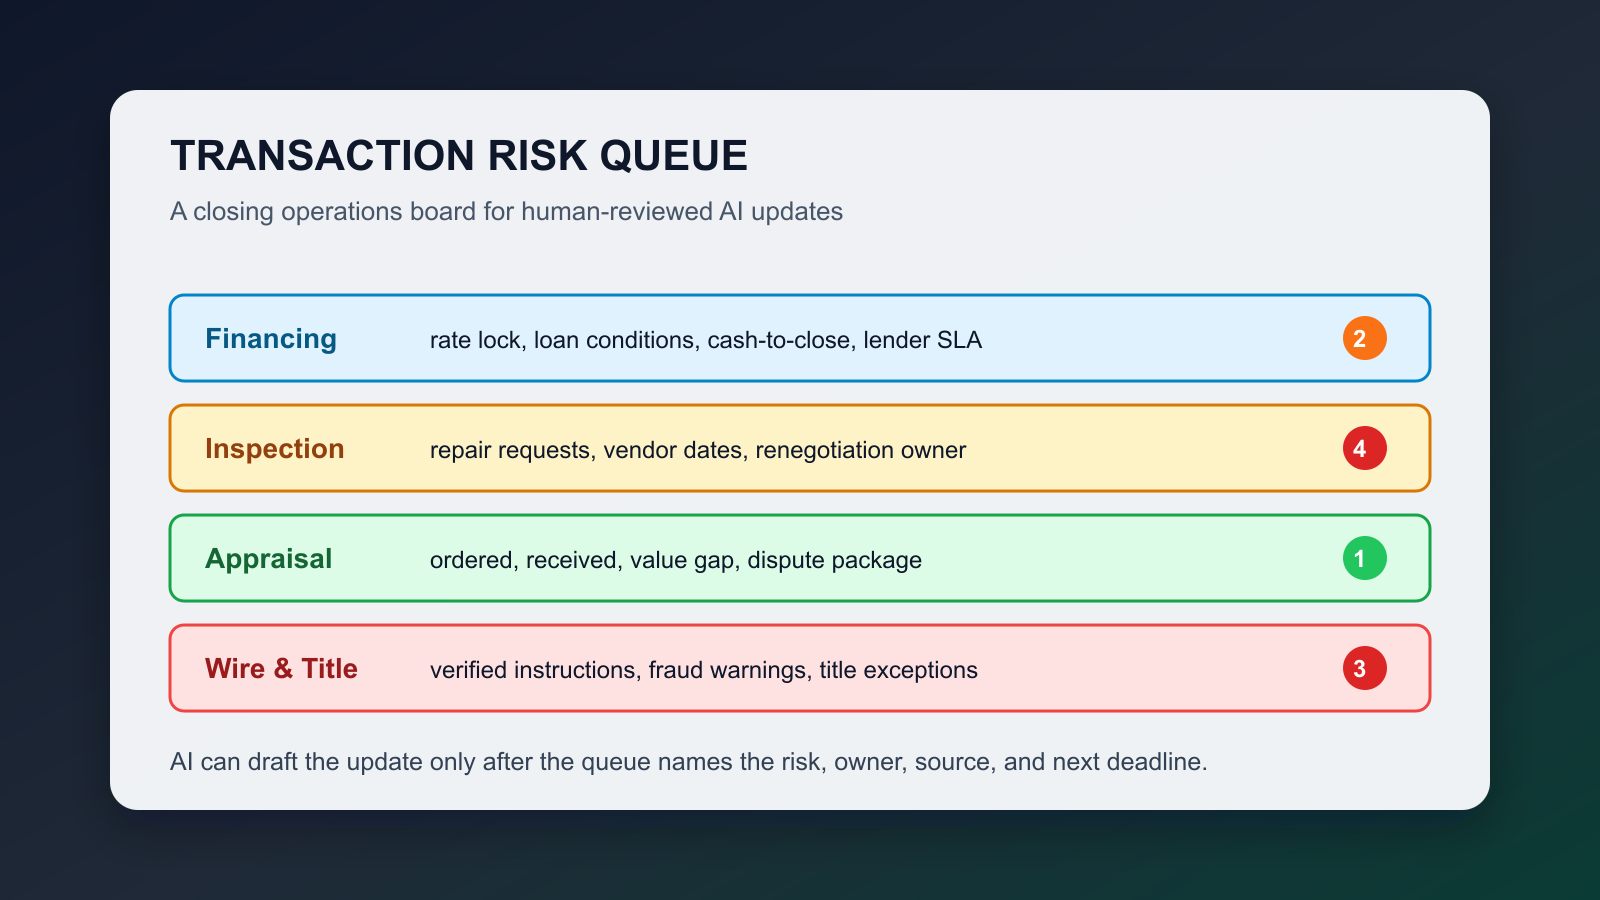The image size is (1600, 900).
Task: Click the orange badge showing 2 on Financing
Action: tap(1364, 338)
